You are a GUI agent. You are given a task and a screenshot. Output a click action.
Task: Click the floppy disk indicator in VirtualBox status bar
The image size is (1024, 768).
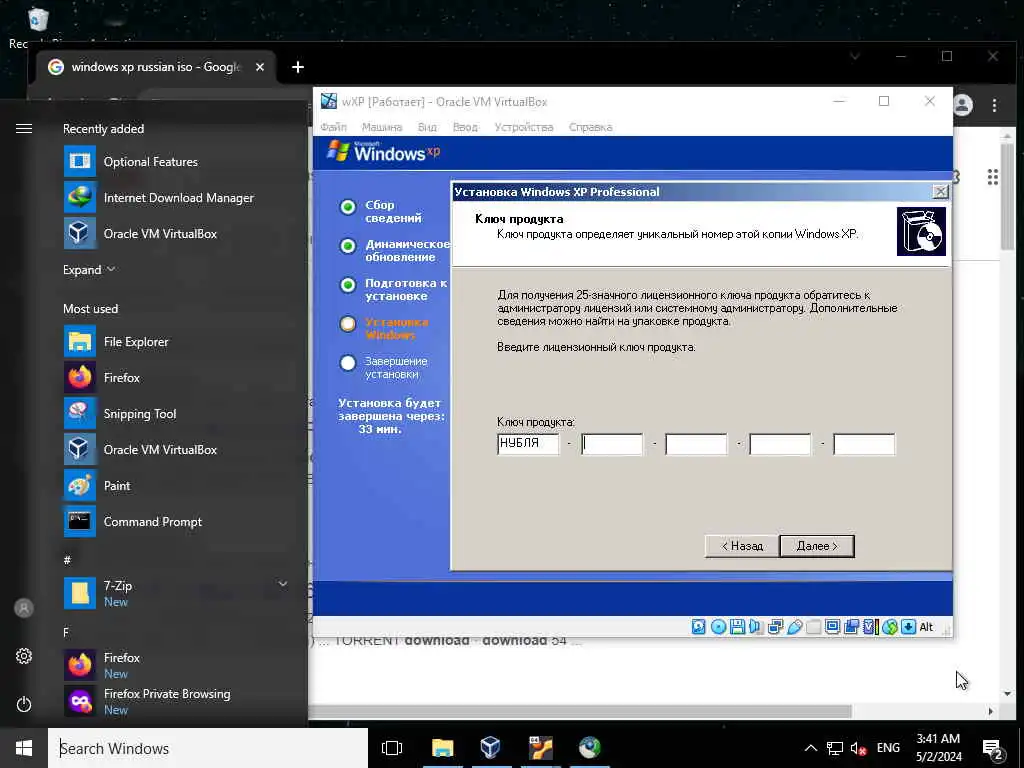coord(737,627)
